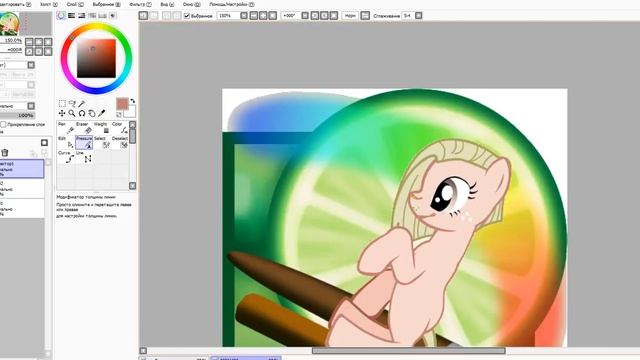The height and width of the screenshot is (360, 640).
Task: Select the Weight linework tool
Action: (102, 128)
